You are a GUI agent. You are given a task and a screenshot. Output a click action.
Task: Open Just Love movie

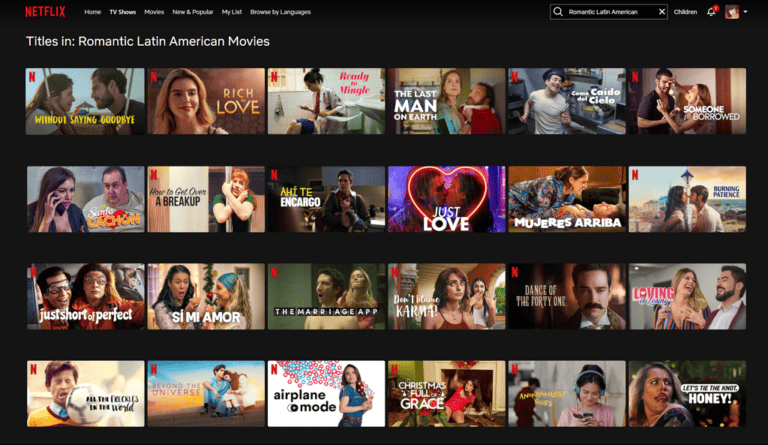[x=446, y=199]
